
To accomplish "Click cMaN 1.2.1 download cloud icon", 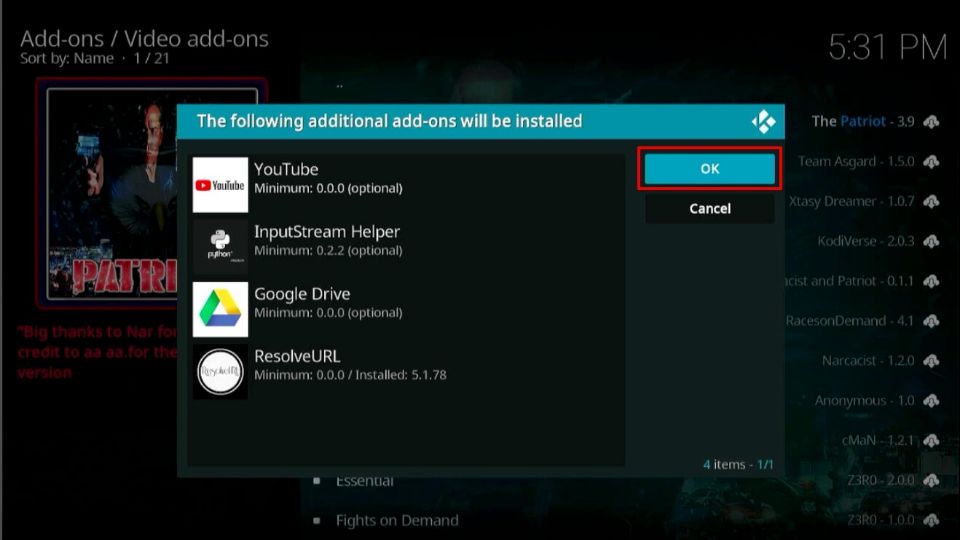I will [x=931, y=440].
